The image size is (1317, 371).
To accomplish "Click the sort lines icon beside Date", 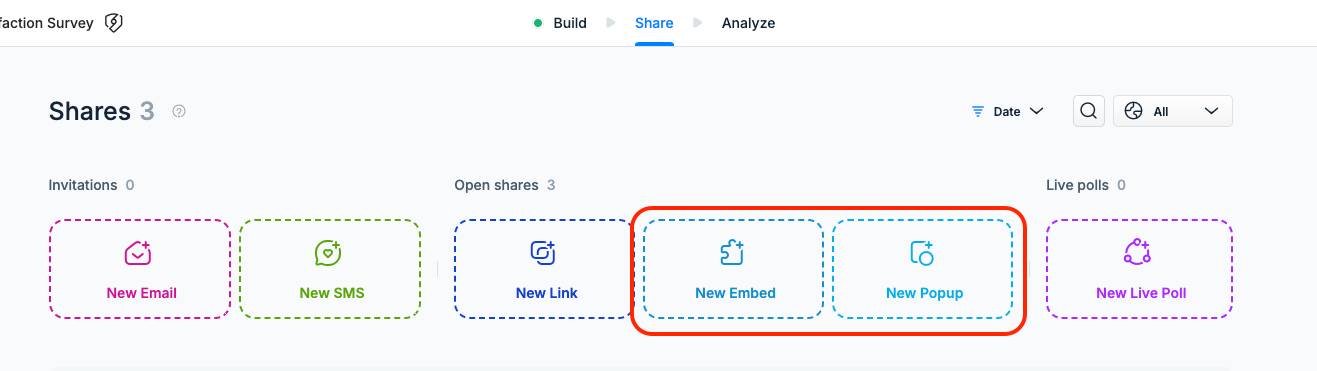I will tap(978, 112).
